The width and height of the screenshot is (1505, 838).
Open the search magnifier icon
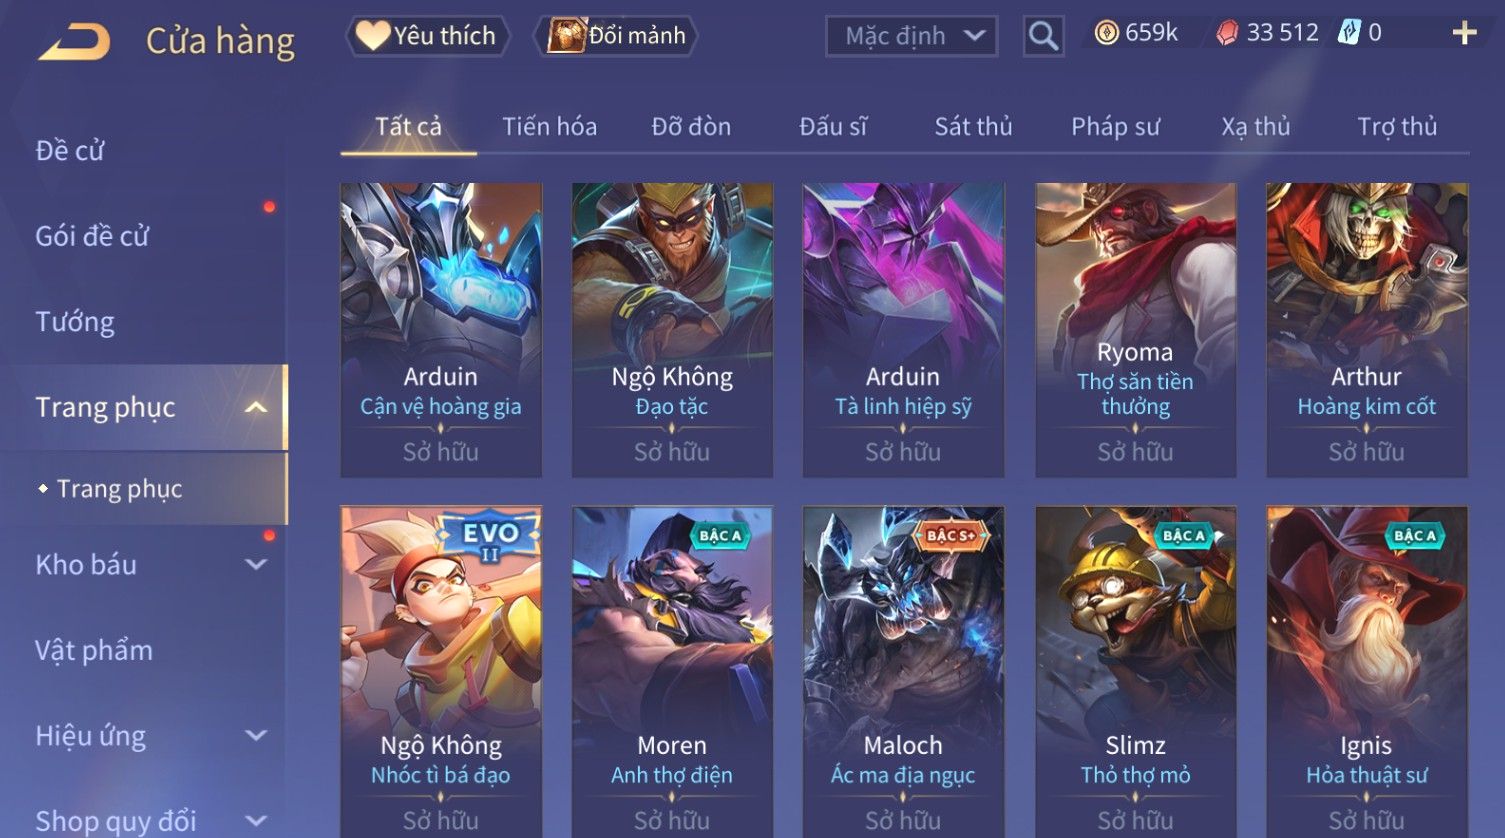point(1043,37)
